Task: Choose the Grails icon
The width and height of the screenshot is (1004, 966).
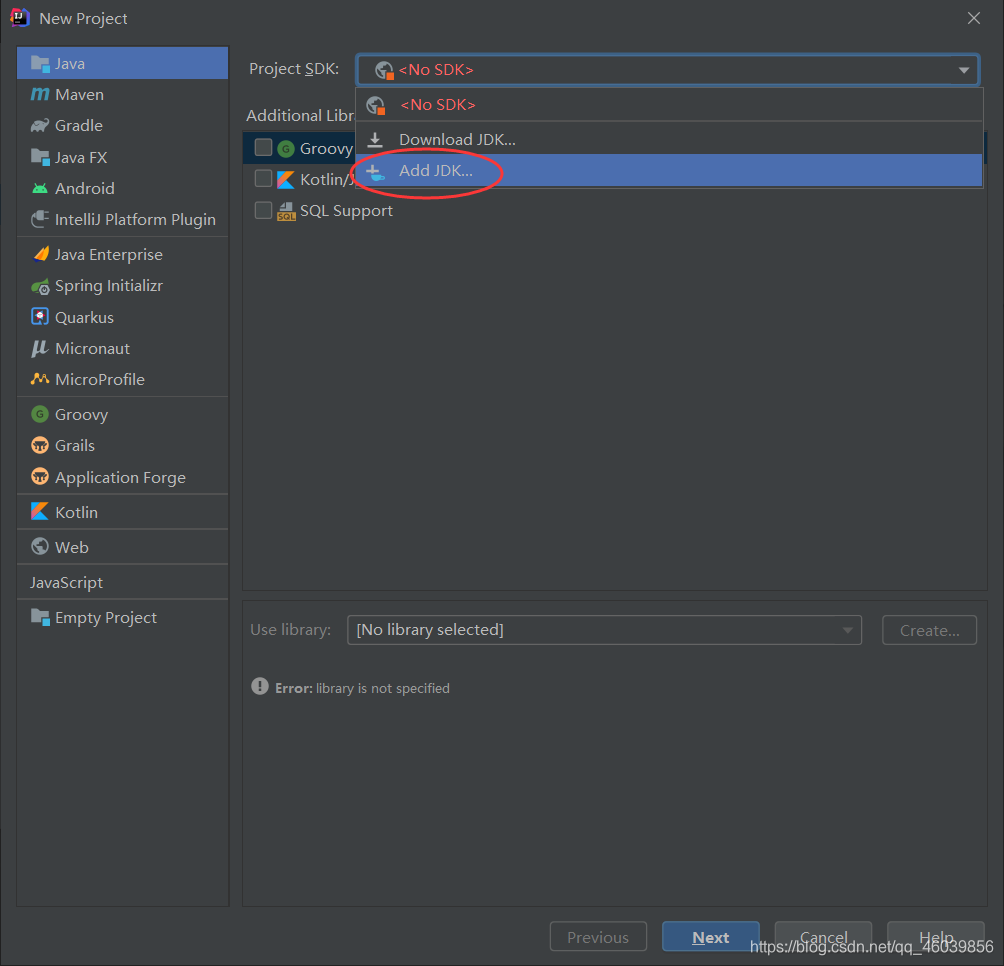Action: 40,445
